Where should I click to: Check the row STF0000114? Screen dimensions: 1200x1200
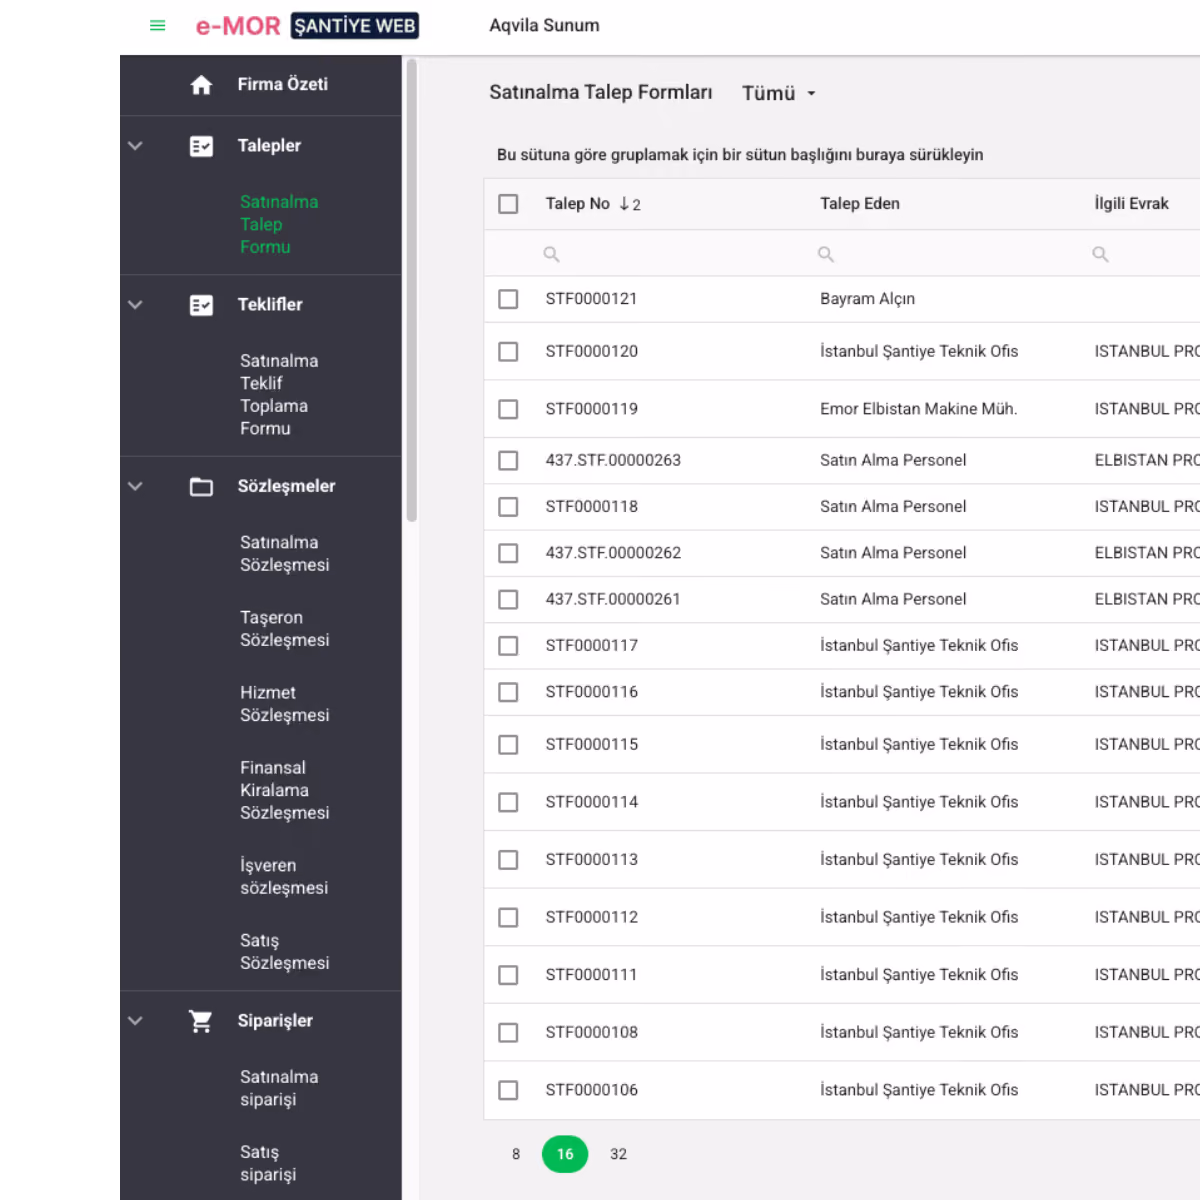coord(508,802)
